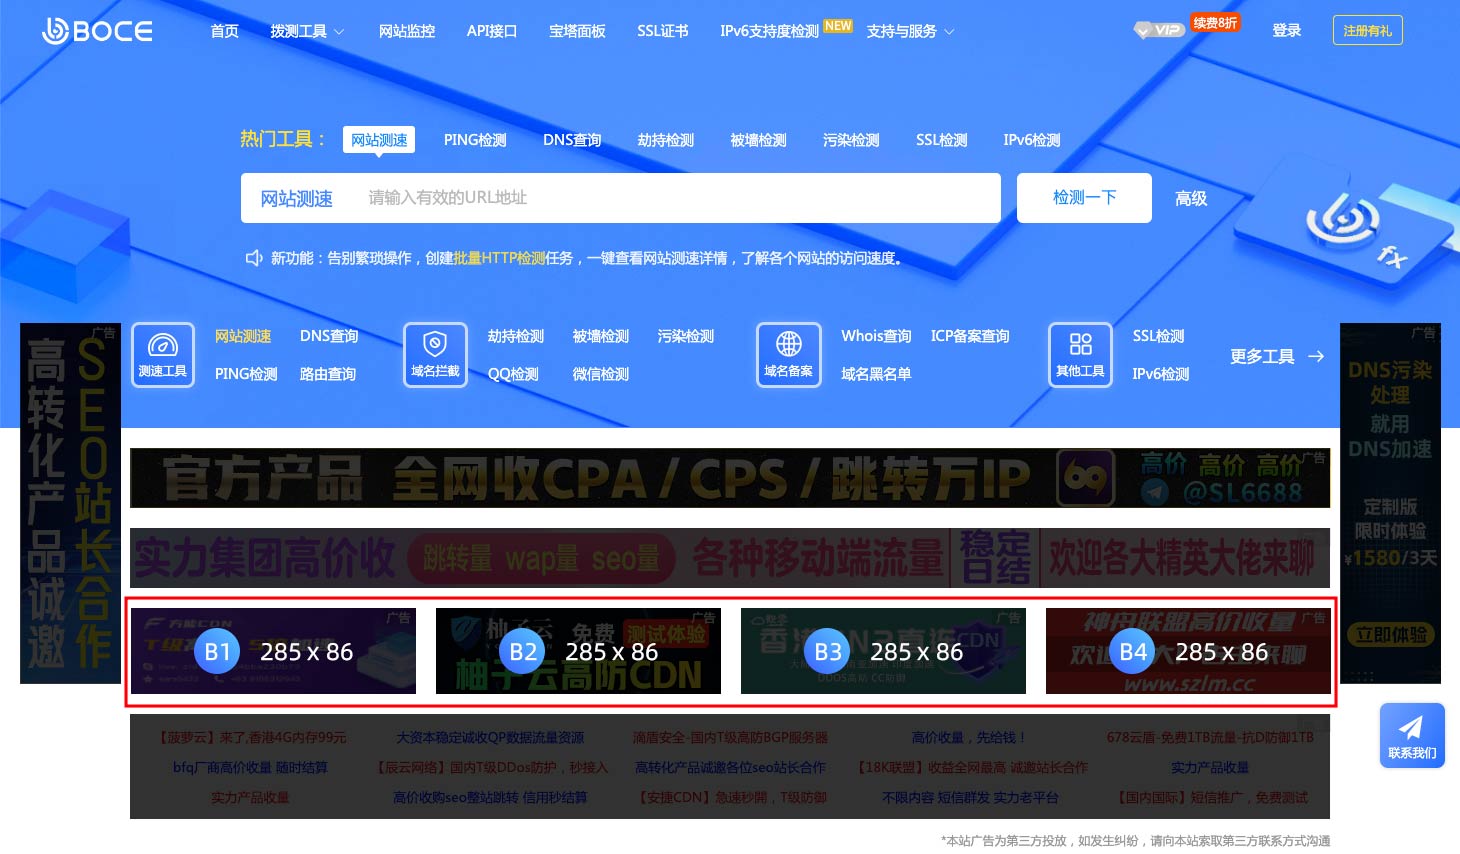1460x854 pixels.
Task: Open the B2 柚子云高防CDN ad banner
Action: 578,651
